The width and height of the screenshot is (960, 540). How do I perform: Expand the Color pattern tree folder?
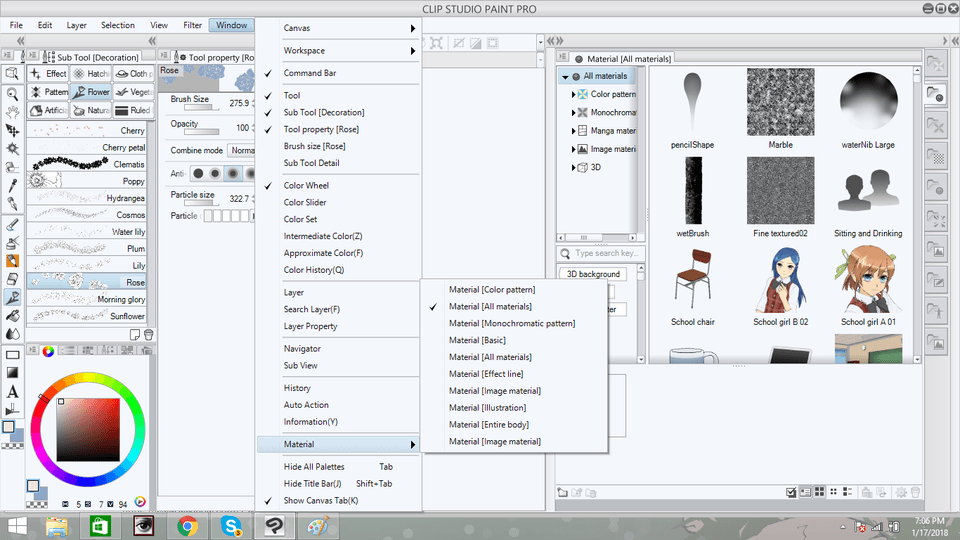(574, 94)
